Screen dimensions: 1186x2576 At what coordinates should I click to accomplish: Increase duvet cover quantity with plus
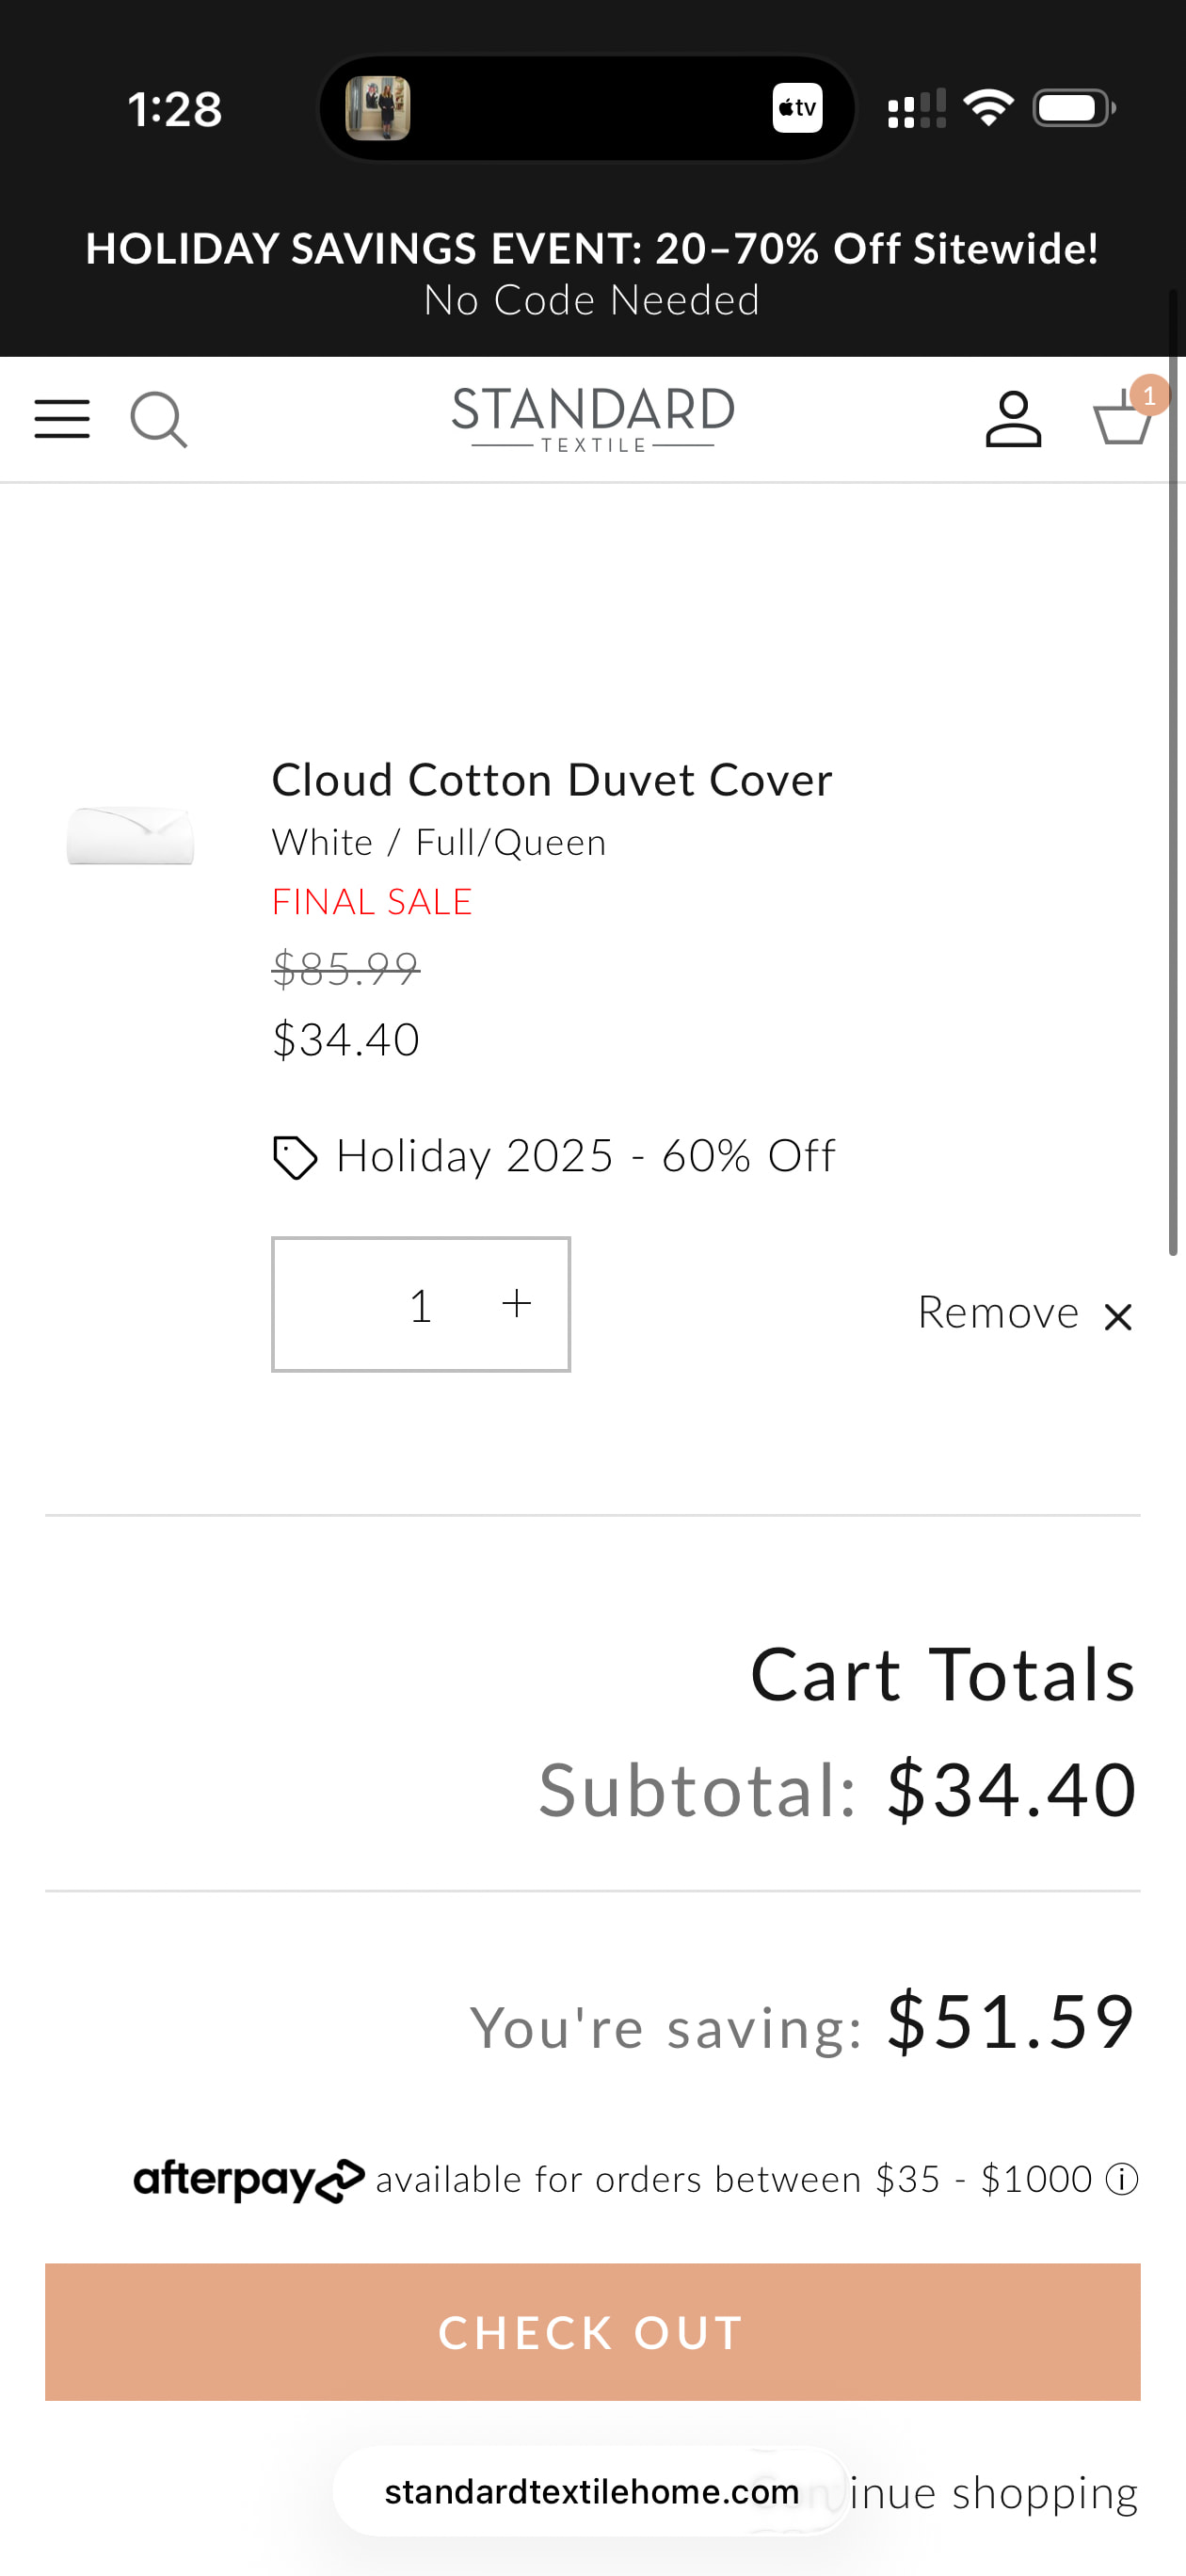click(516, 1304)
